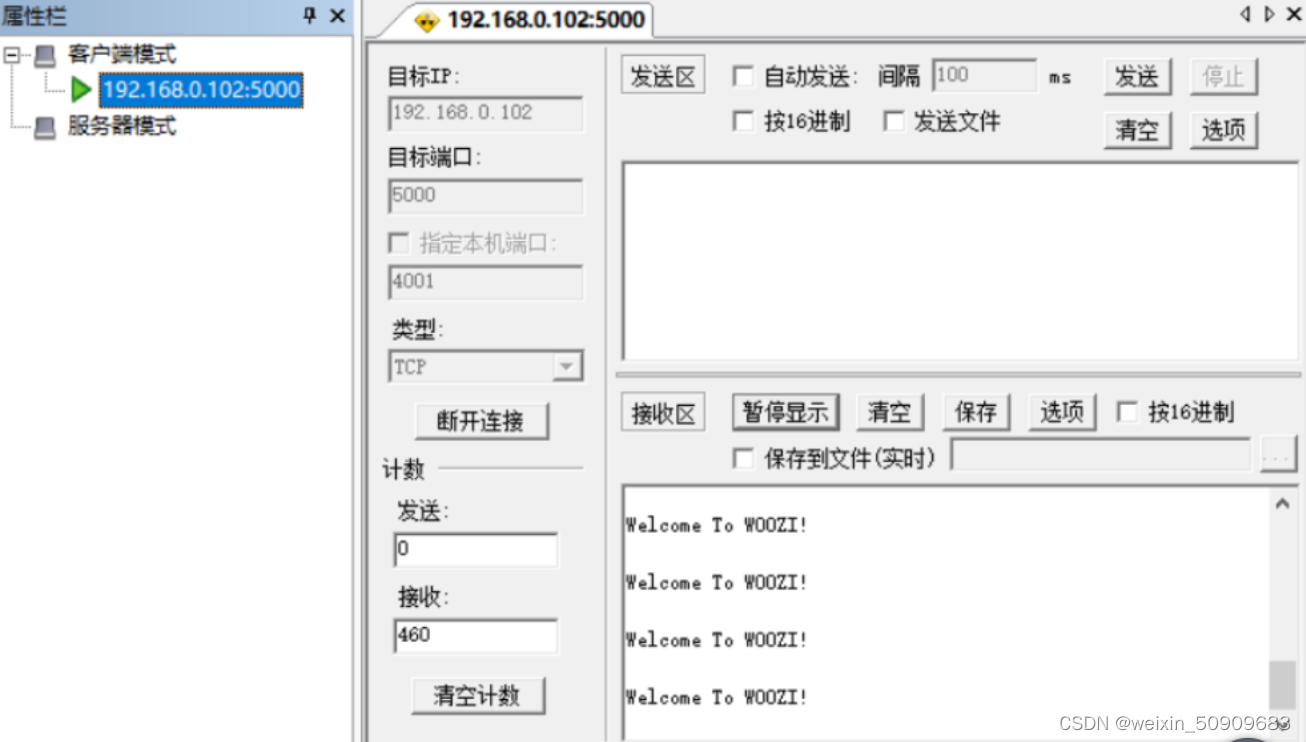Screen dimensions: 1306x742
Task: Close the 属性栏 panel
Action: click(337, 15)
